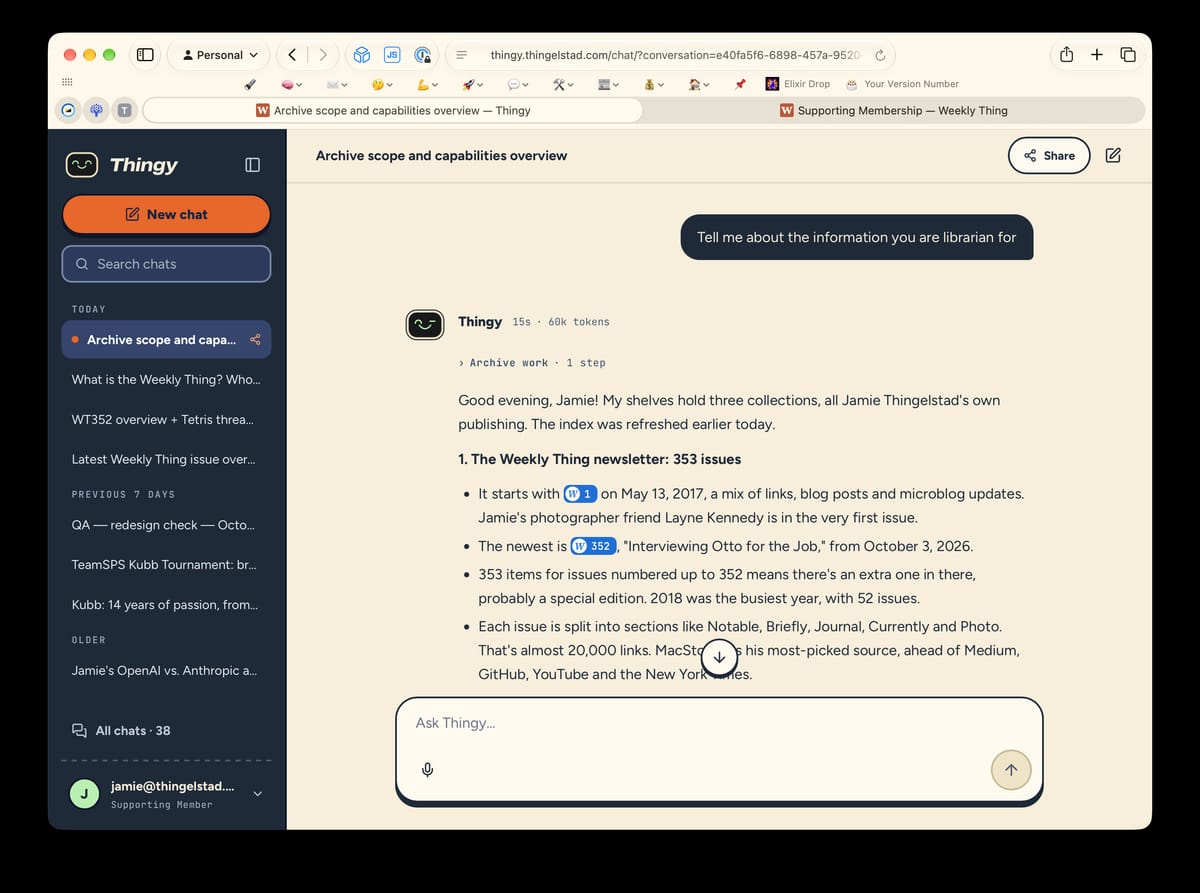The image size is (1200, 893).
Task: Send message with the up arrow button
Action: (x=1011, y=769)
